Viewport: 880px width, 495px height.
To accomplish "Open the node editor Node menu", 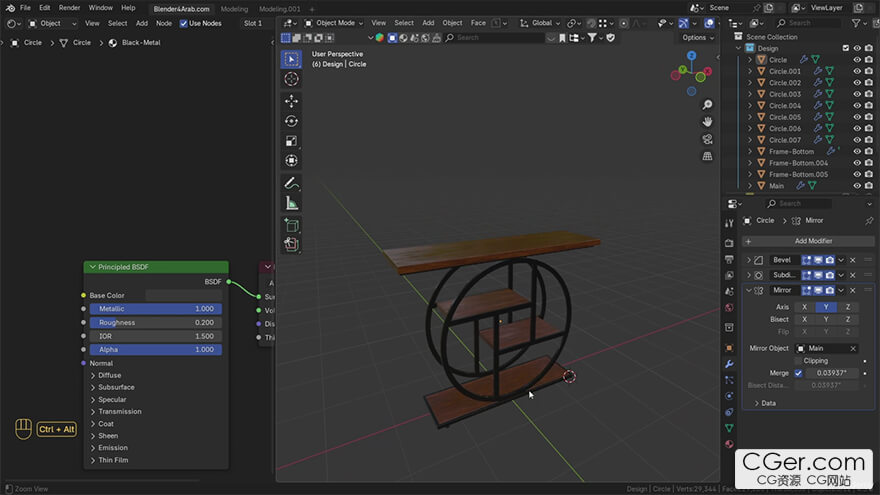I will 164,24.
